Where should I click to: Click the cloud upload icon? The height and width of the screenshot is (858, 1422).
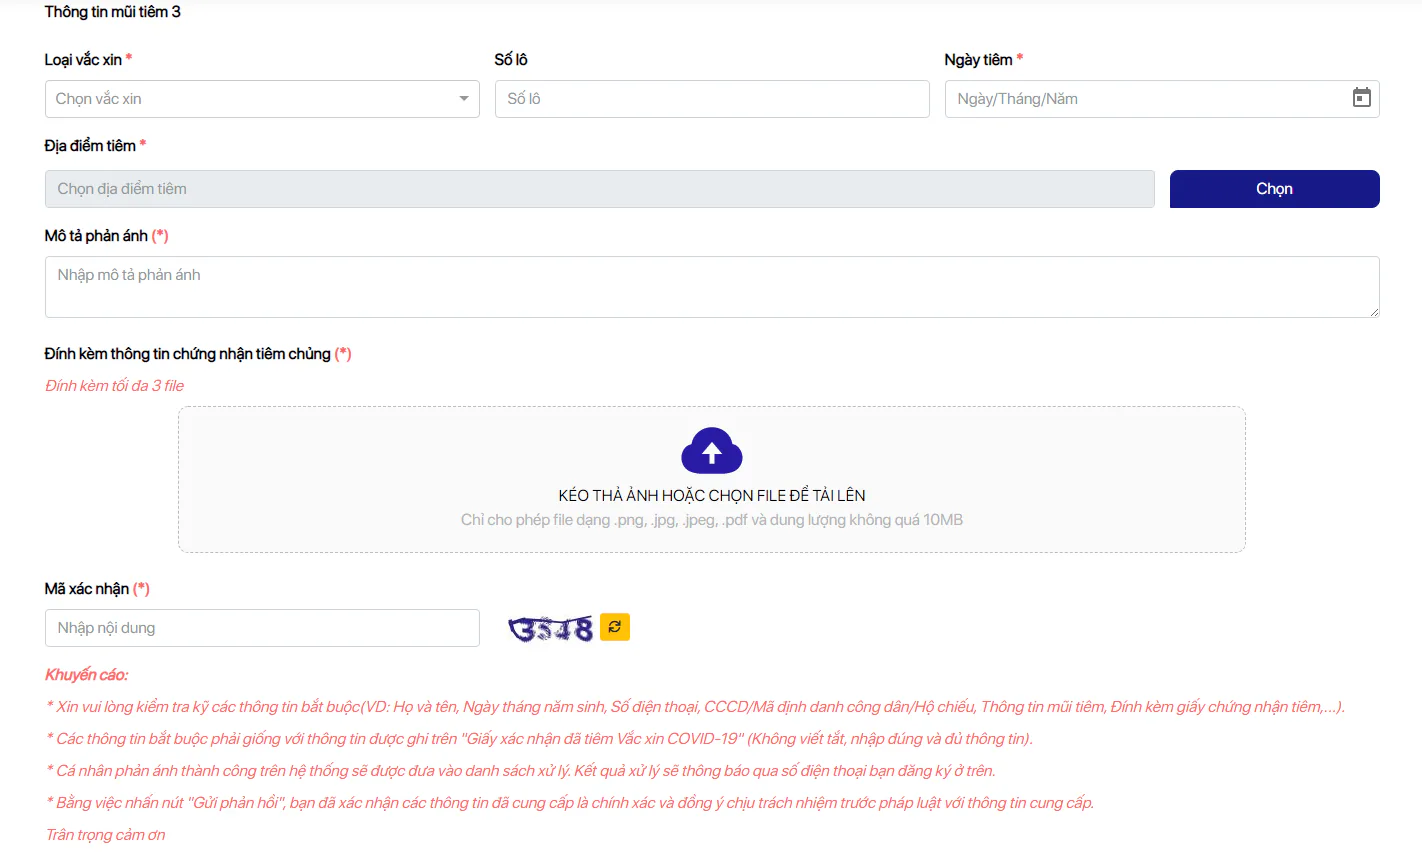point(712,451)
